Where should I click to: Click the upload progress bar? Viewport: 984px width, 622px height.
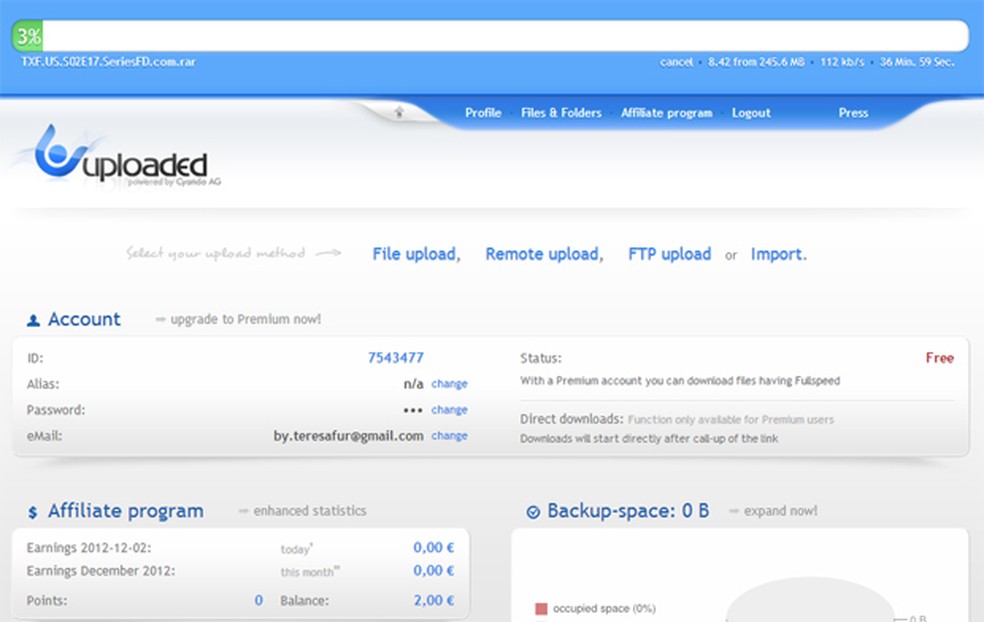490,36
